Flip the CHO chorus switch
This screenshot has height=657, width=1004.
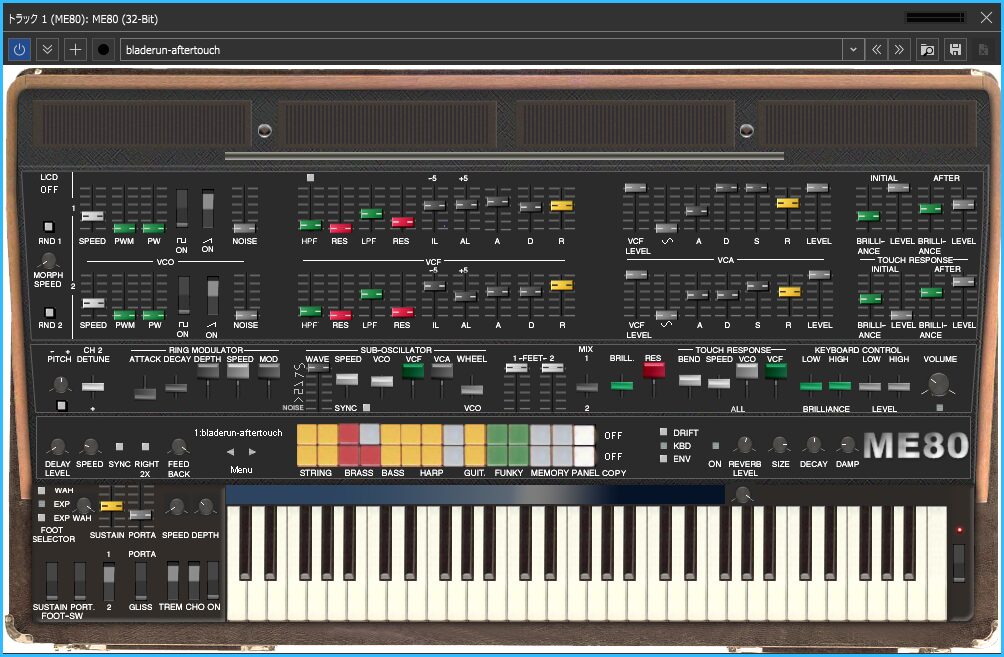193,581
